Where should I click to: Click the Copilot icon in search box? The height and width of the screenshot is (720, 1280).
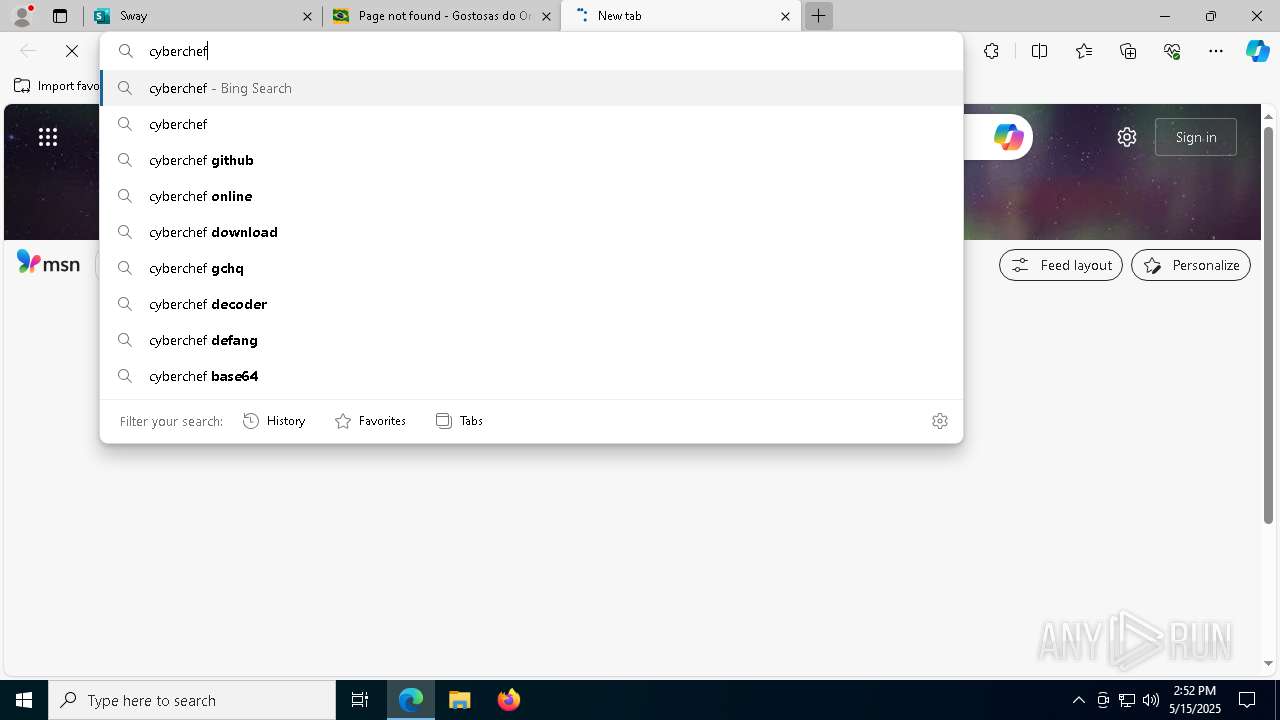1008,137
